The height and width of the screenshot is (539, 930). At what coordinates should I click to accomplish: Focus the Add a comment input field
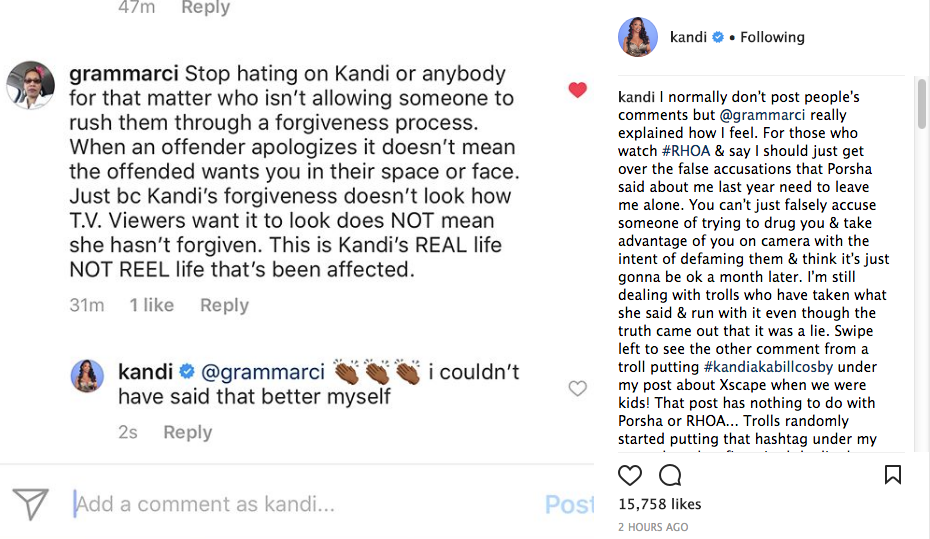300,504
